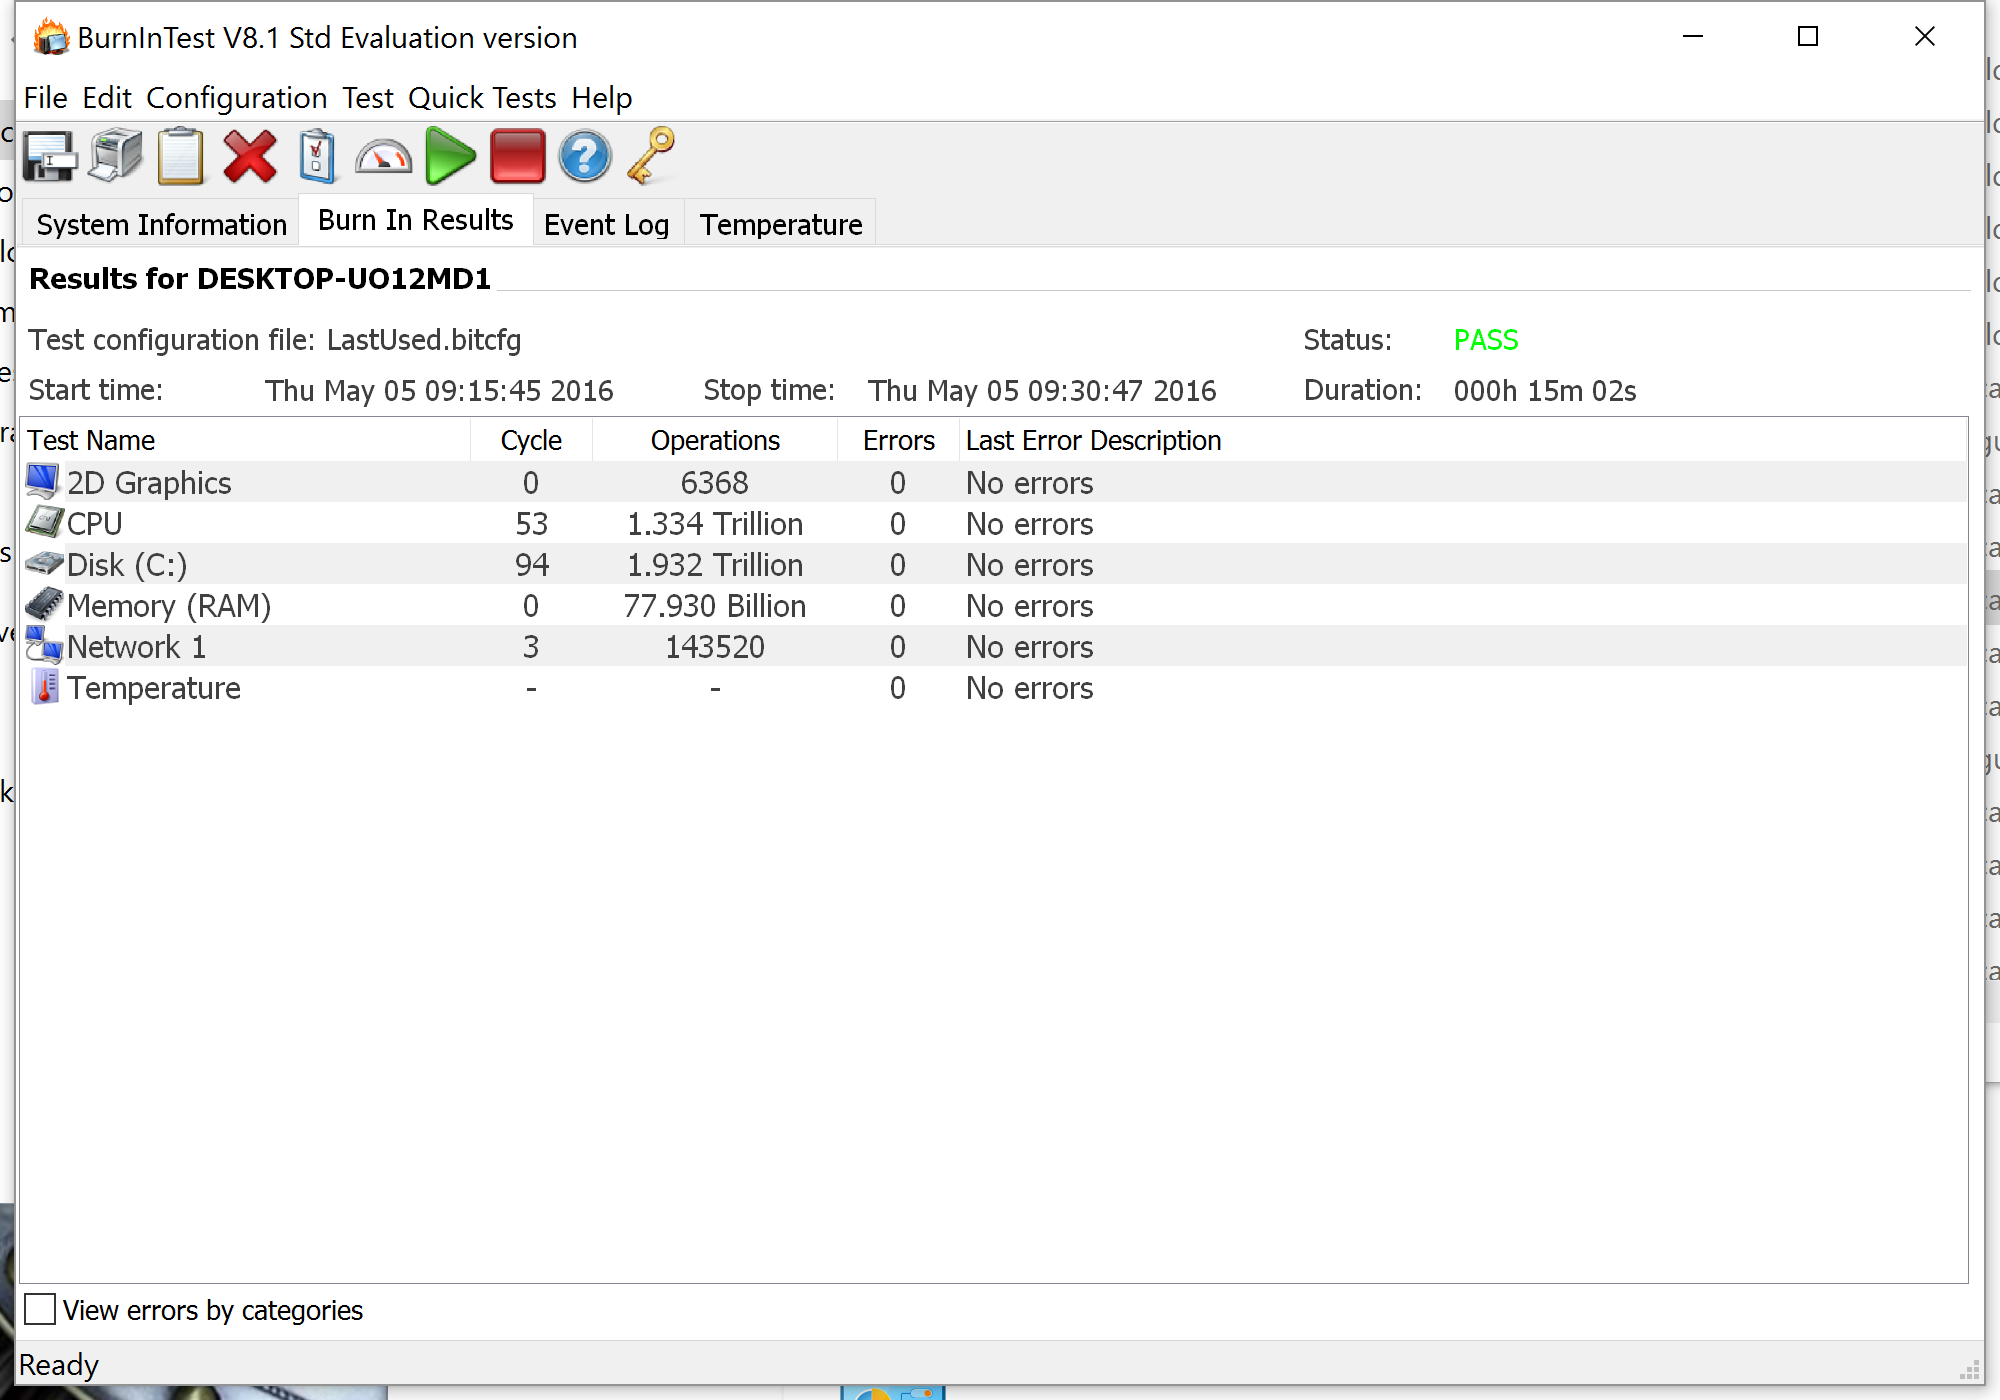Open the duty cycle gauge icon
Viewport: 2000px width, 1400px height.
[x=383, y=157]
